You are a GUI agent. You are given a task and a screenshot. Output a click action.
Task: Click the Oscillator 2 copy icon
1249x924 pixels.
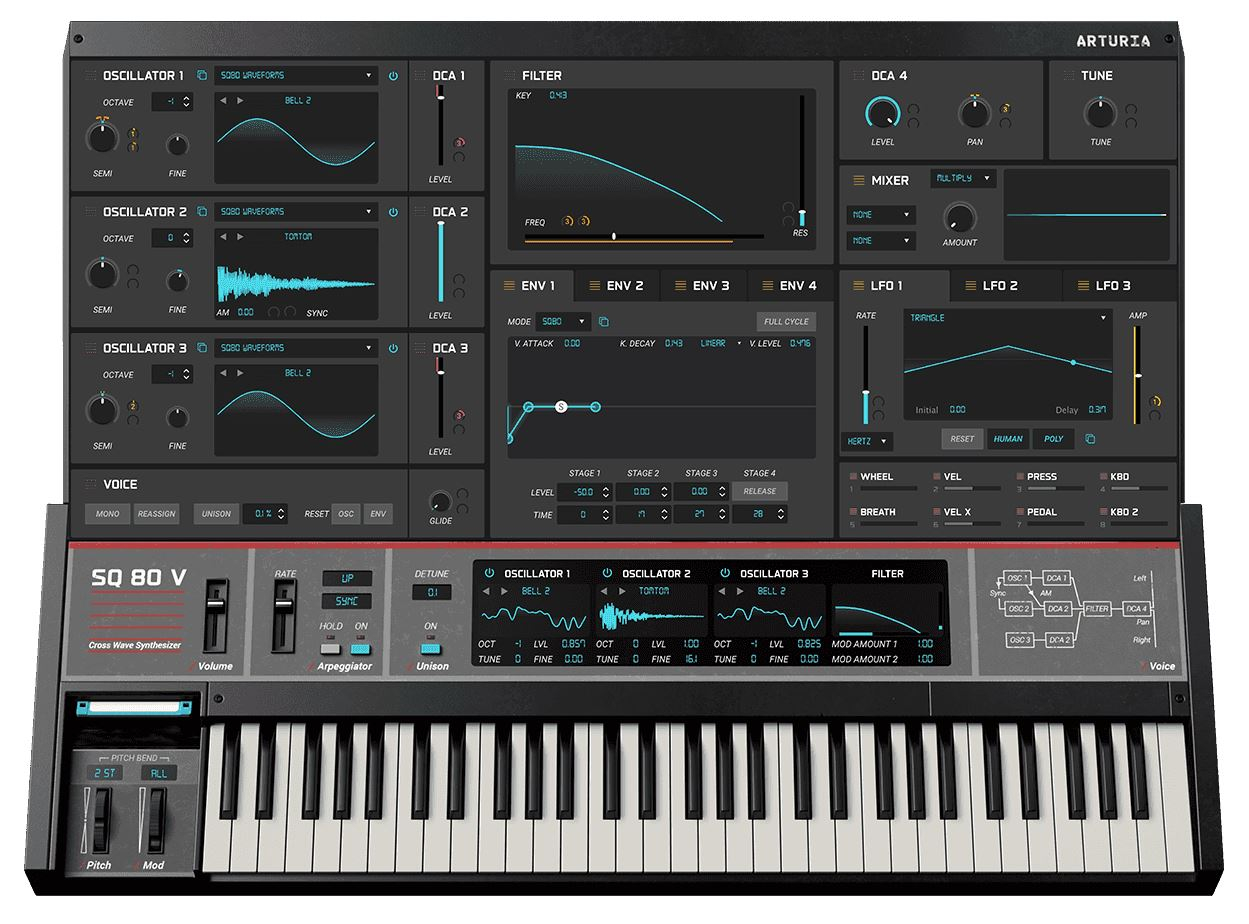(202, 212)
